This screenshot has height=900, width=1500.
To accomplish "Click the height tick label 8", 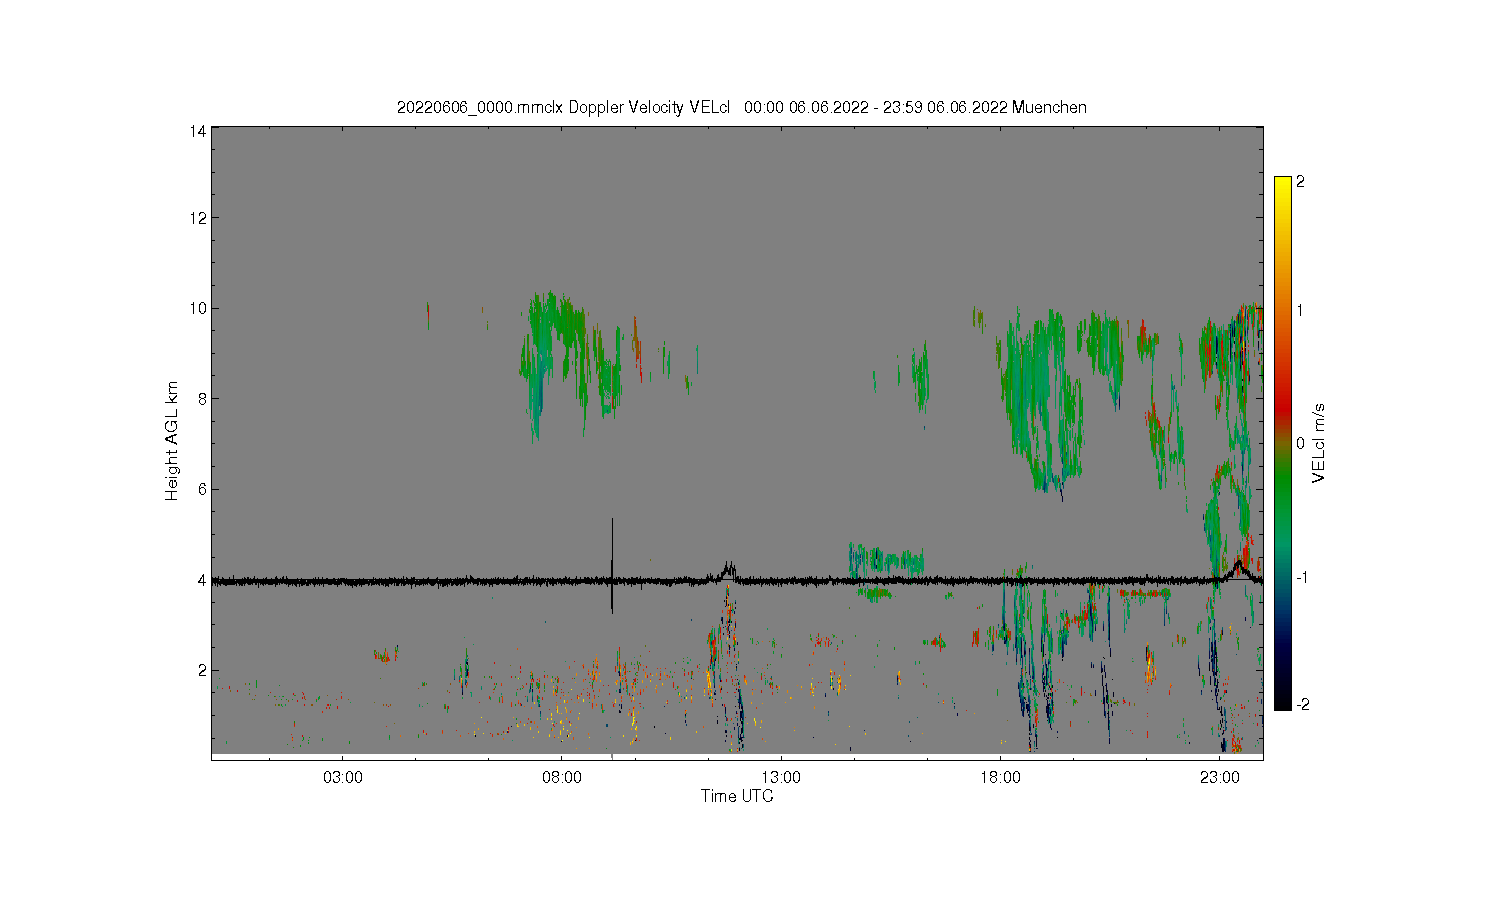I will pyautogui.click(x=202, y=398).
